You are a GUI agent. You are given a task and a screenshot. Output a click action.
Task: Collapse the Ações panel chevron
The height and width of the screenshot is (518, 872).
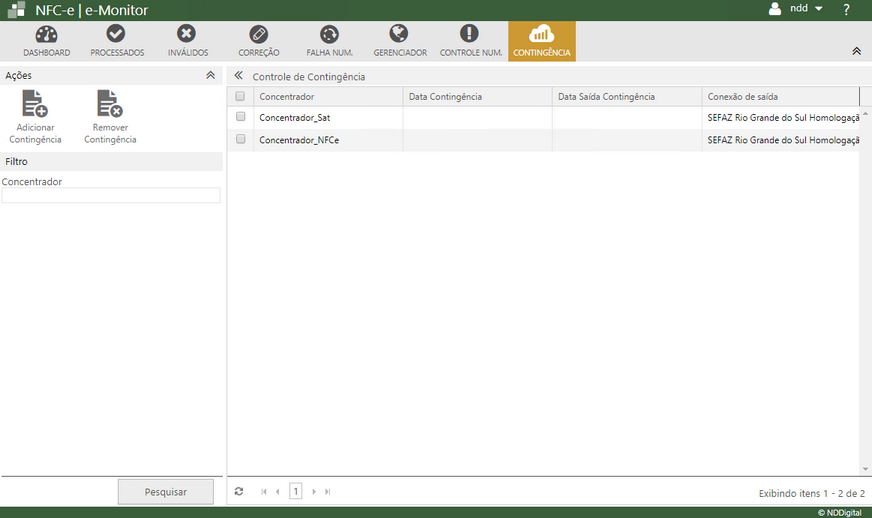pos(210,75)
